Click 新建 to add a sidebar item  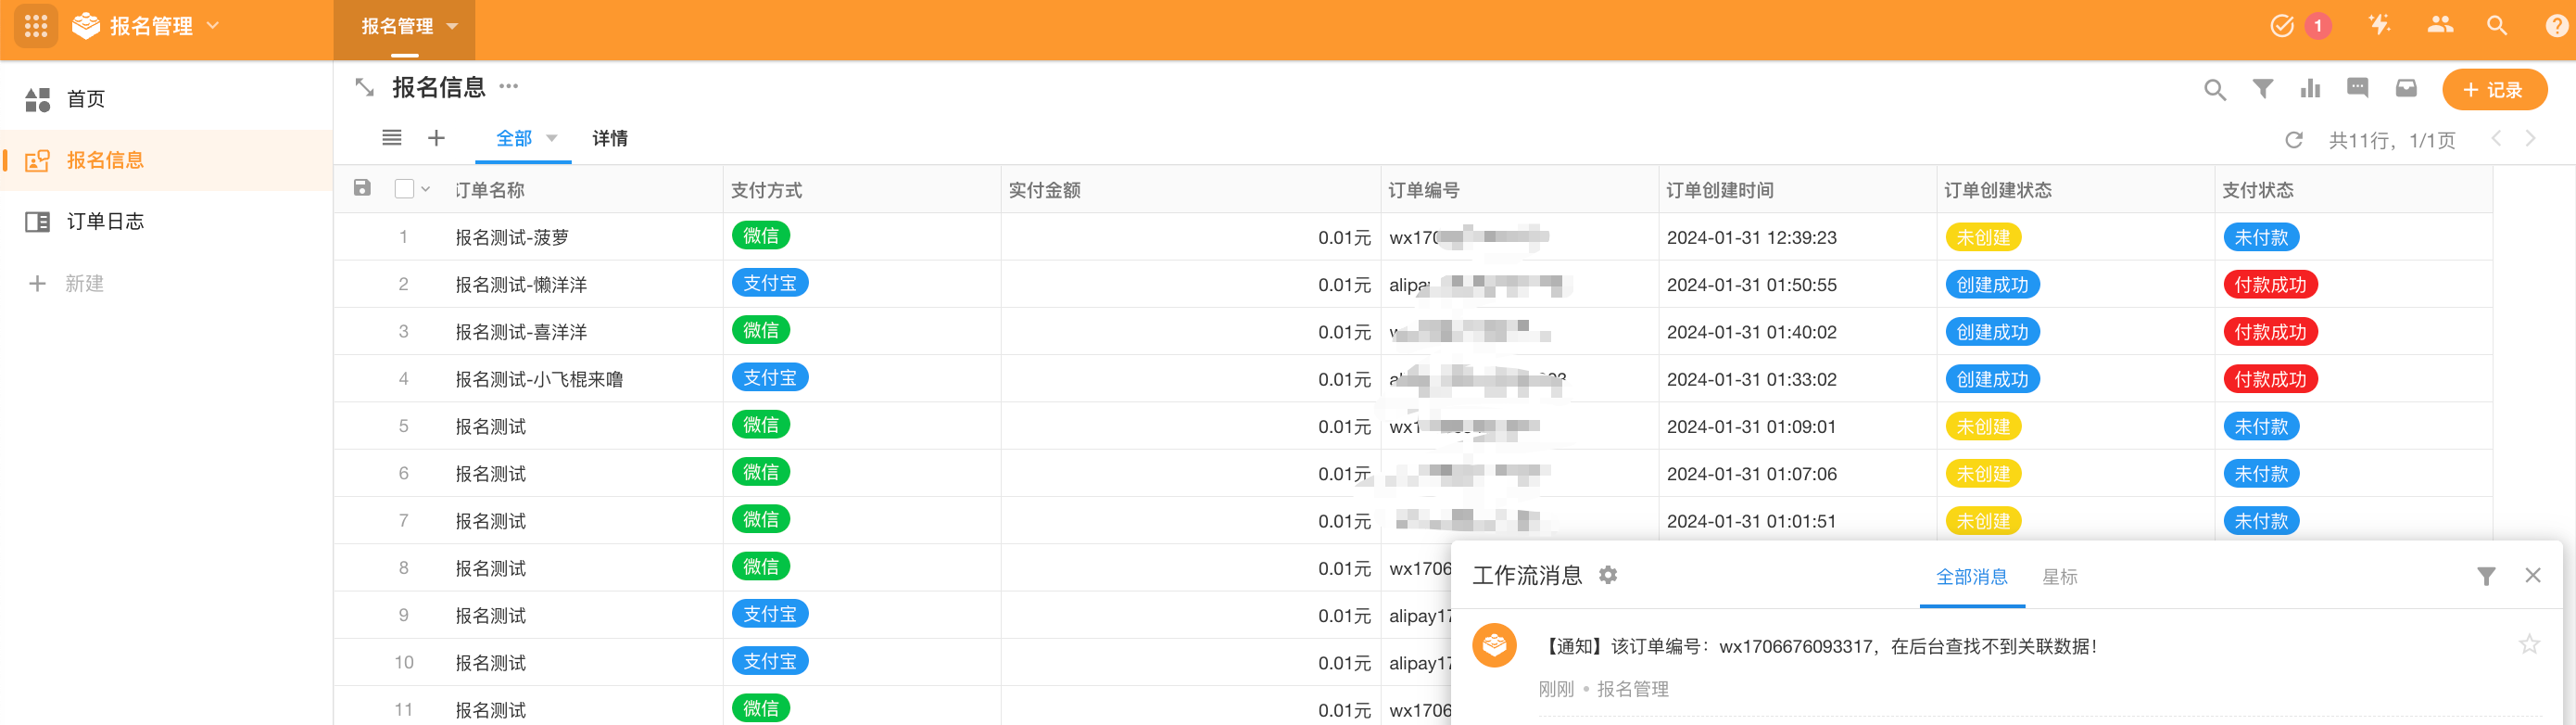[x=84, y=284]
